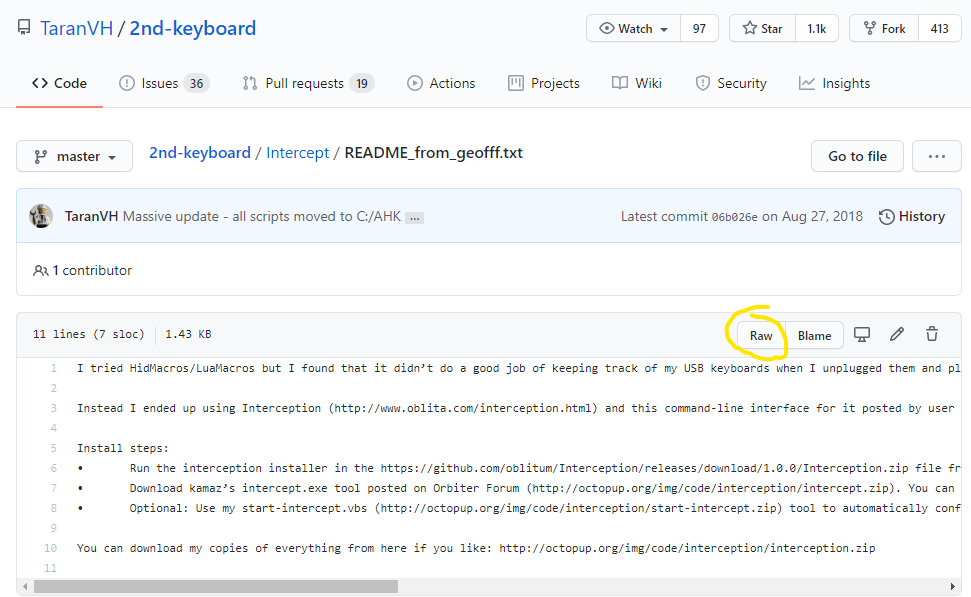This screenshot has height=597, width=971.
Task: Click the horizontal scrollbar under the code
Action: pyautogui.click(x=215, y=586)
